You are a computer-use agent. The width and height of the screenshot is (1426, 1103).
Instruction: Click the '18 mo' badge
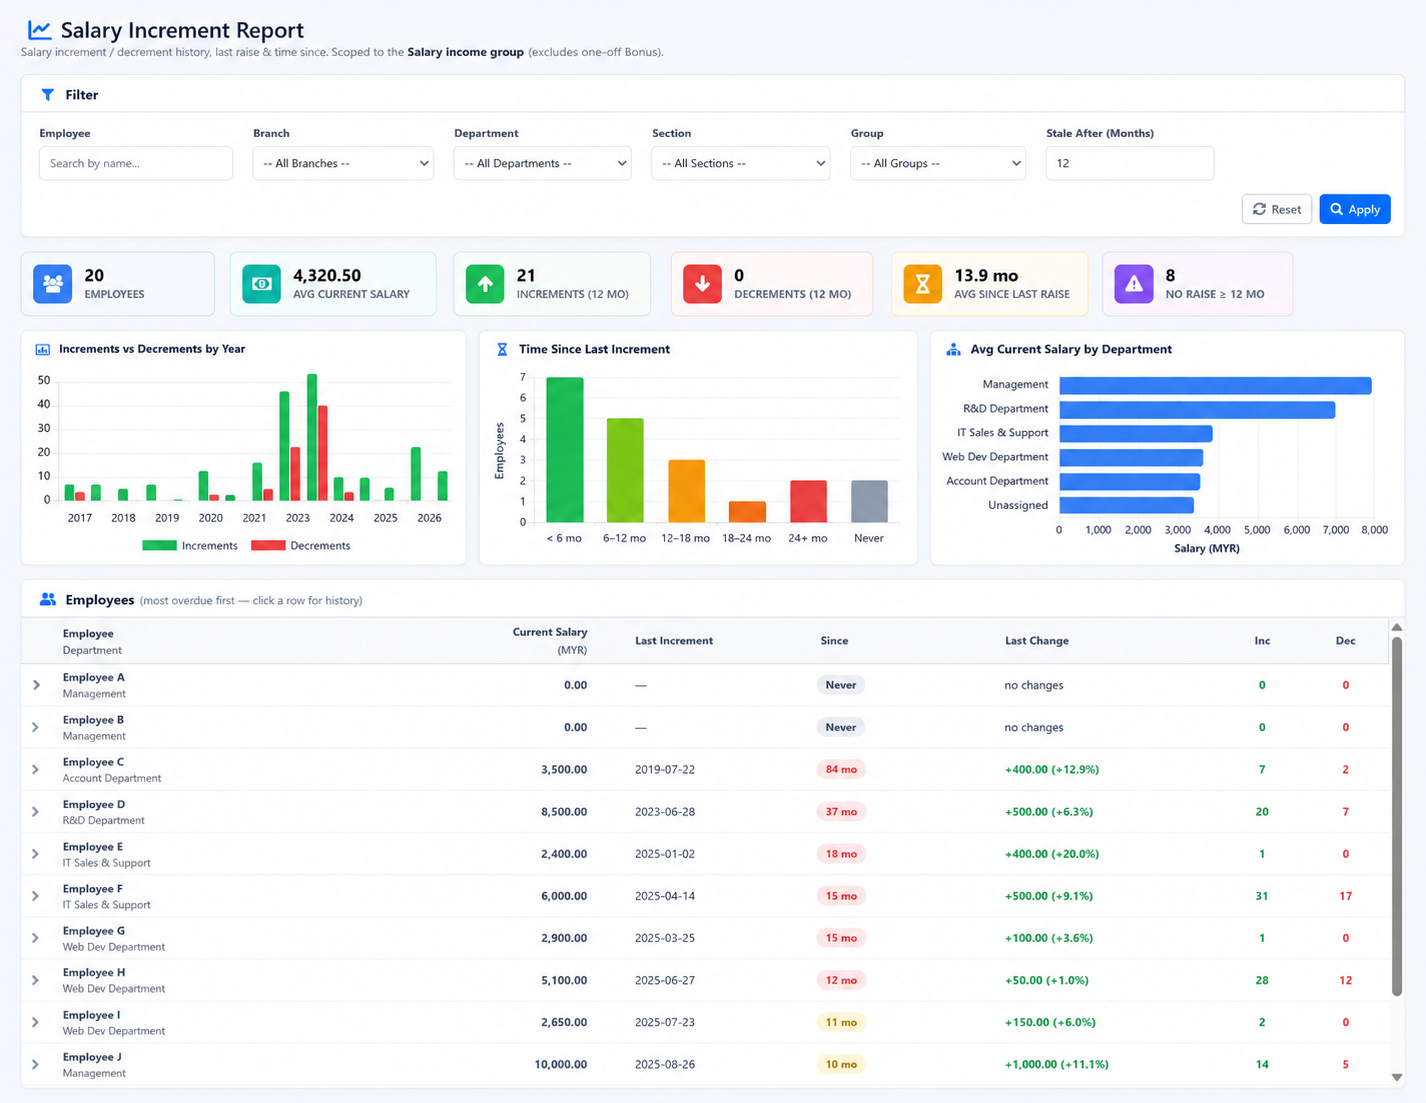click(841, 854)
